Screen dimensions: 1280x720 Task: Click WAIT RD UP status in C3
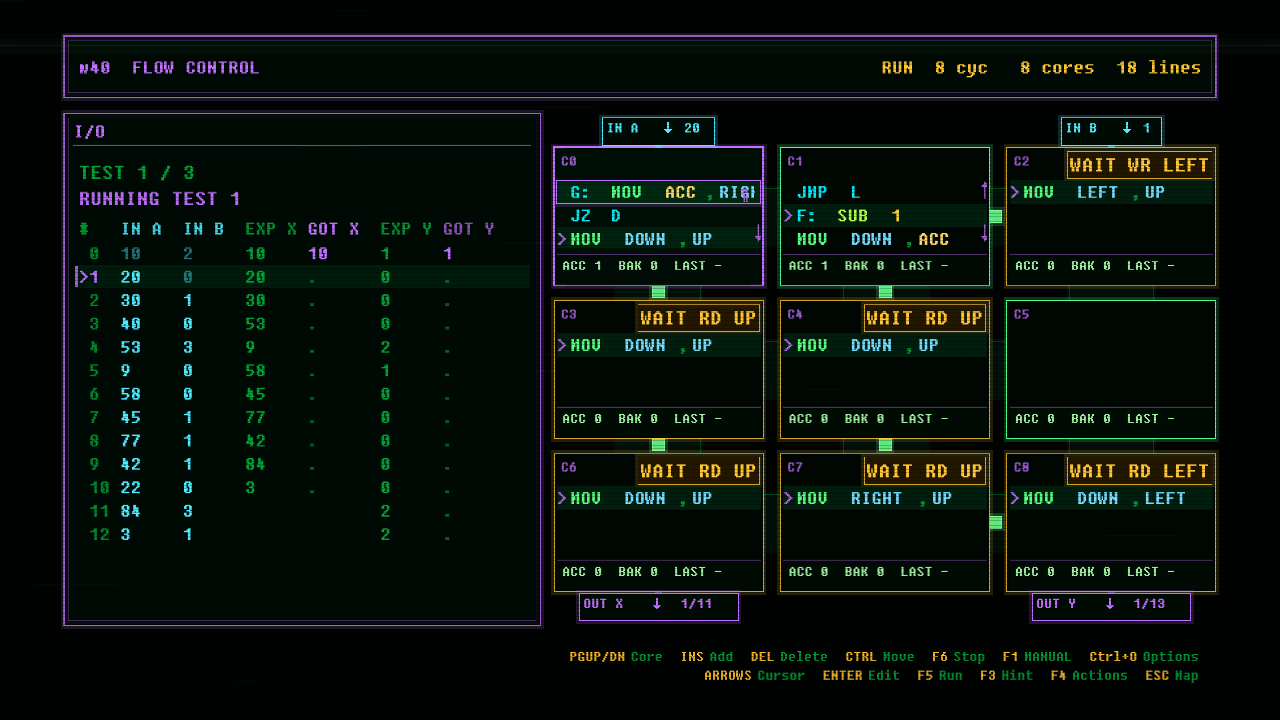(x=698, y=318)
